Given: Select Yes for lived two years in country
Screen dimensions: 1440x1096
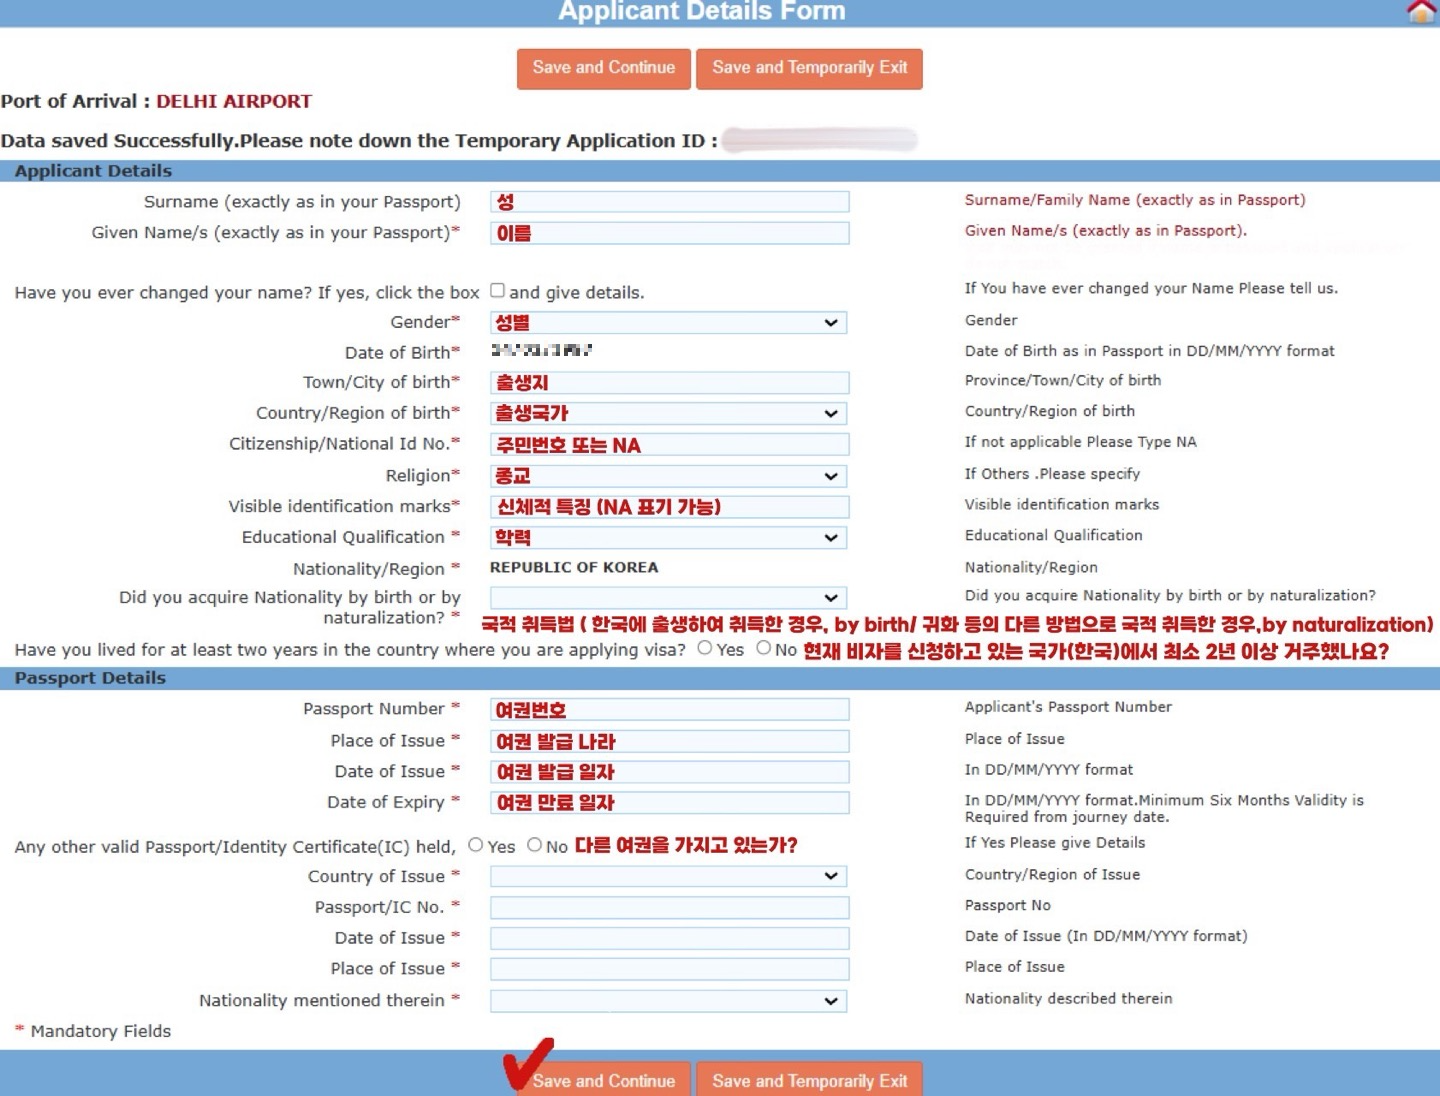Looking at the screenshot, I should (x=705, y=648).
